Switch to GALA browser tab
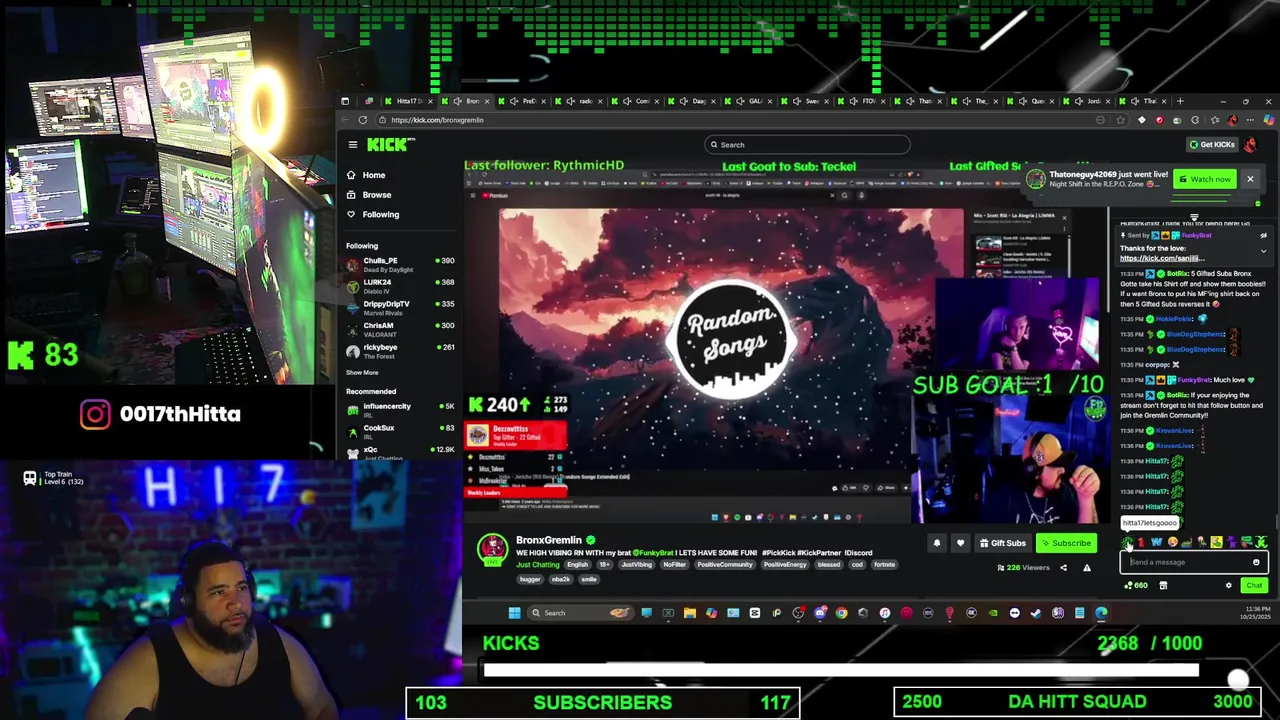The width and height of the screenshot is (1280, 720). click(750, 101)
